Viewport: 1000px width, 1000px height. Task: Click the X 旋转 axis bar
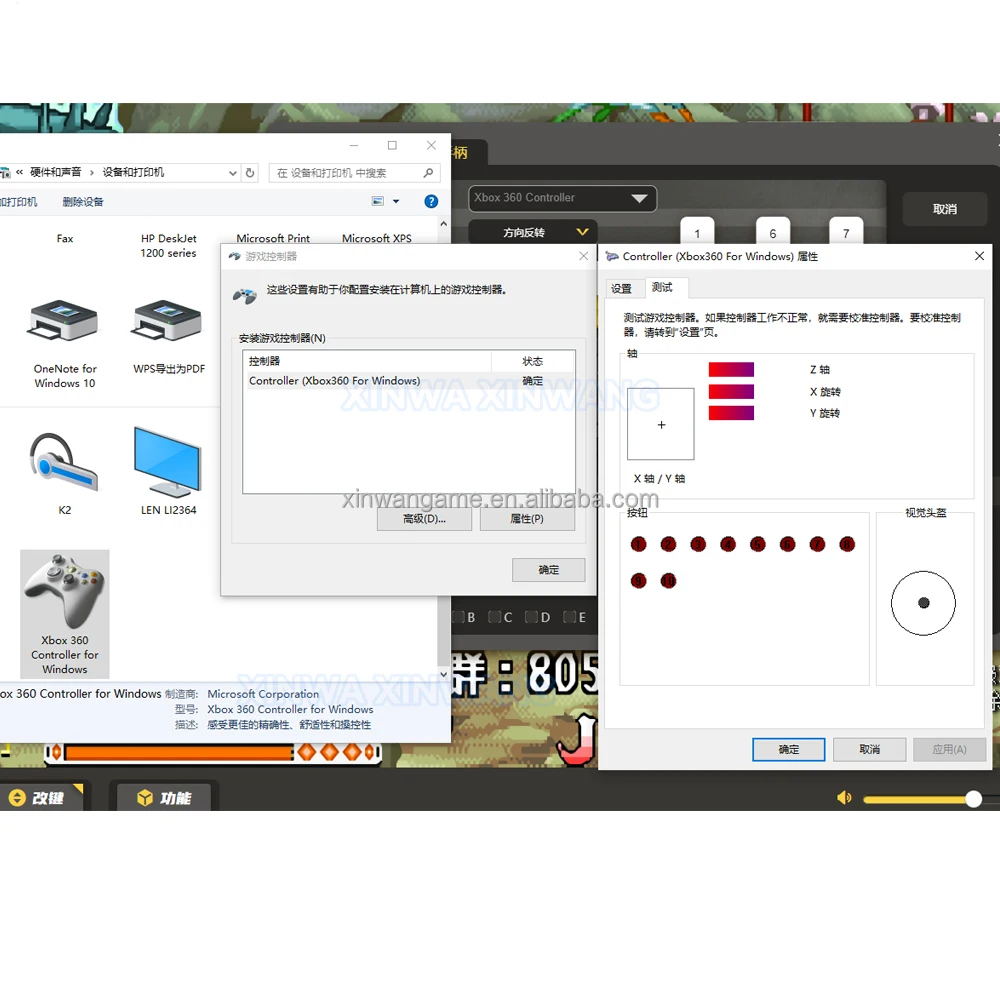click(731, 392)
